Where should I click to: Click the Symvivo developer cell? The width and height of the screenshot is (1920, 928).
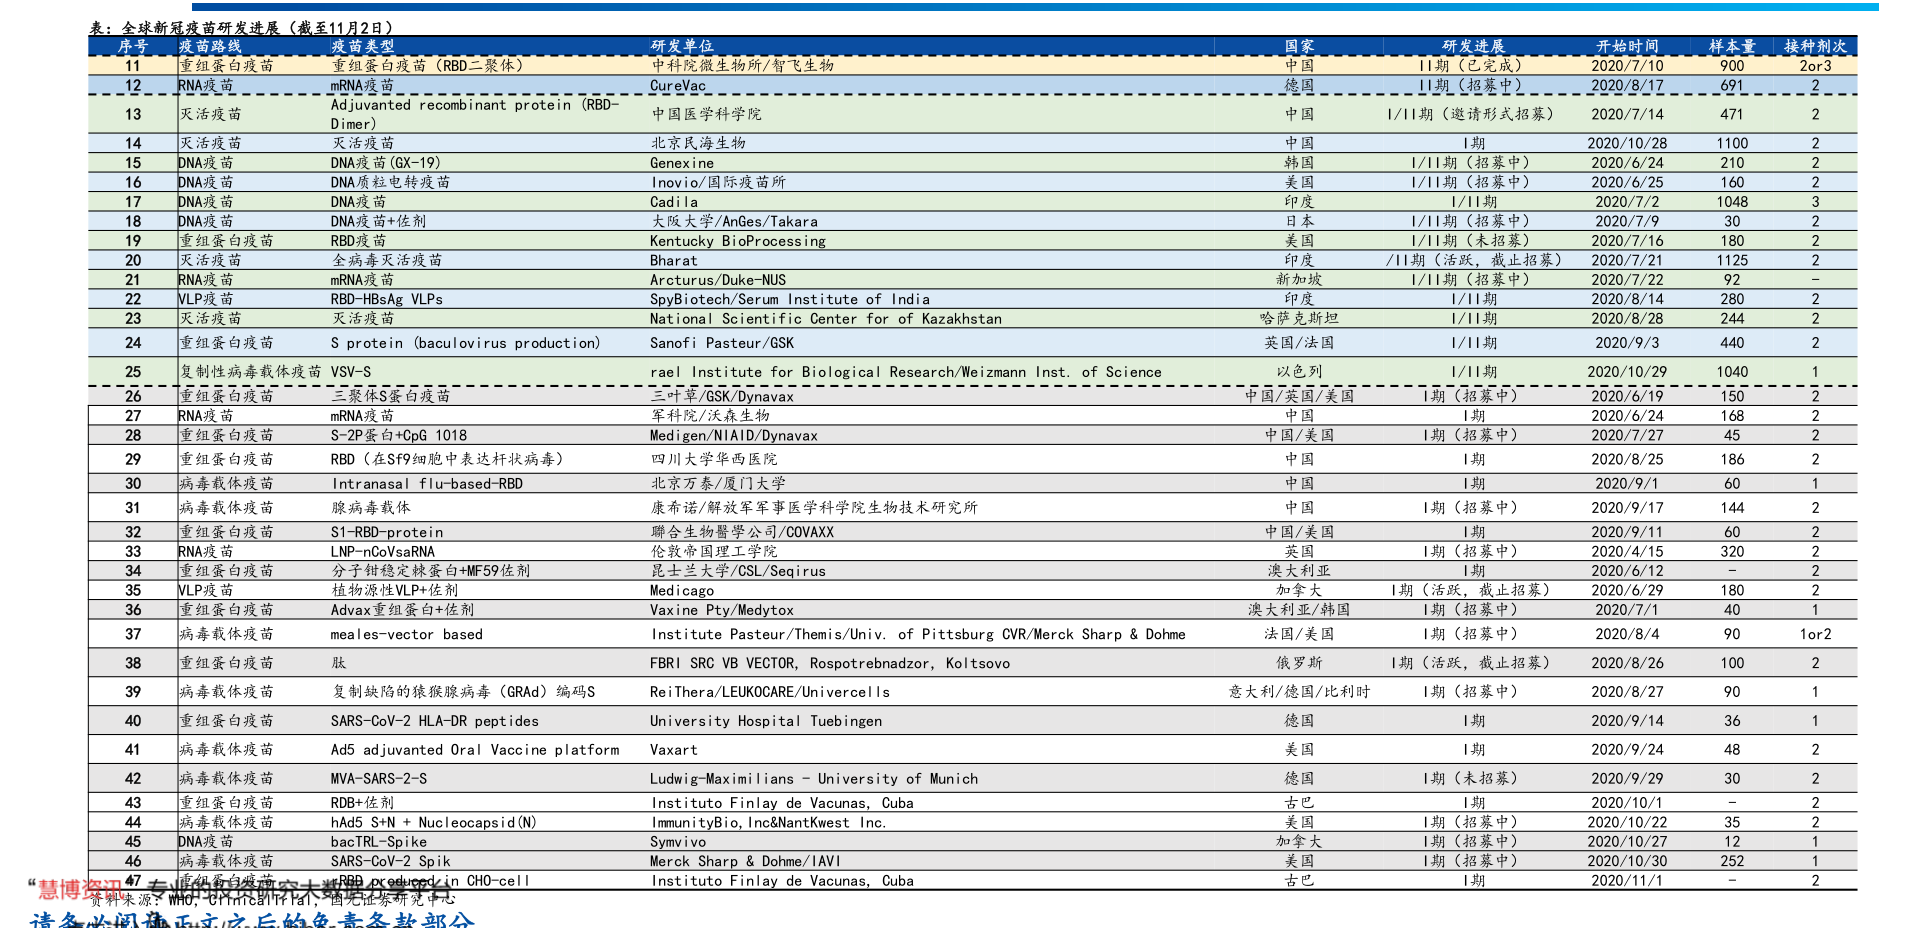point(678,842)
